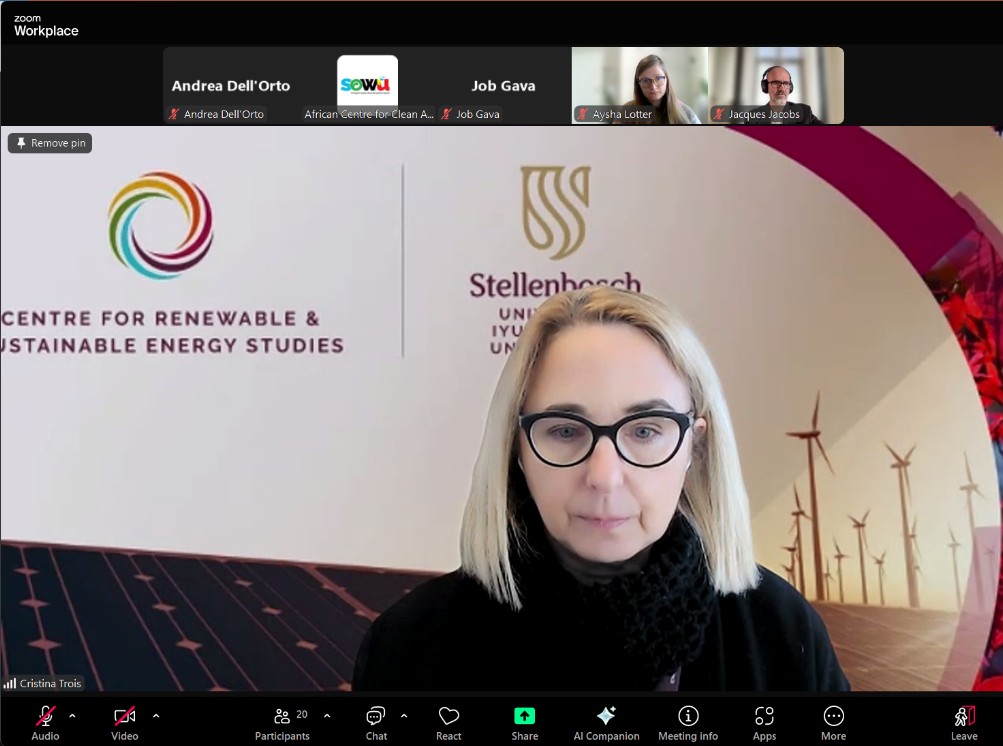Show Meeting info

688,723
